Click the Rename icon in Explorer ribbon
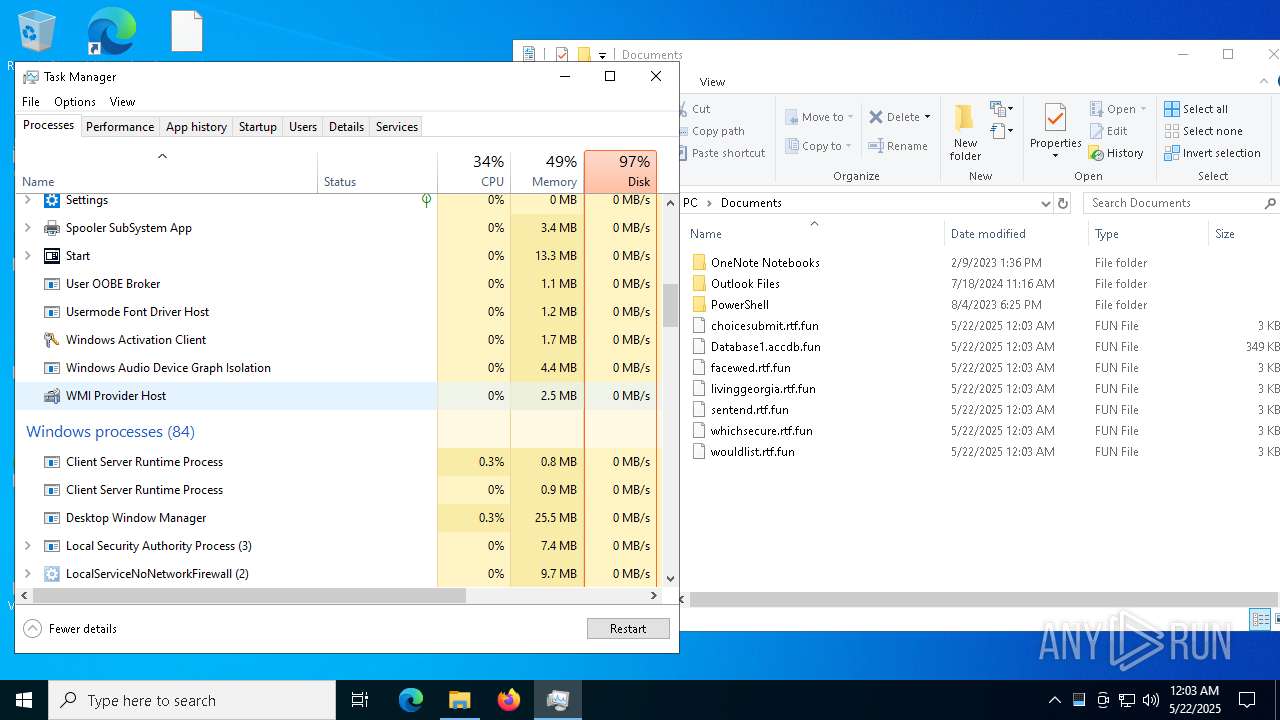 876,146
